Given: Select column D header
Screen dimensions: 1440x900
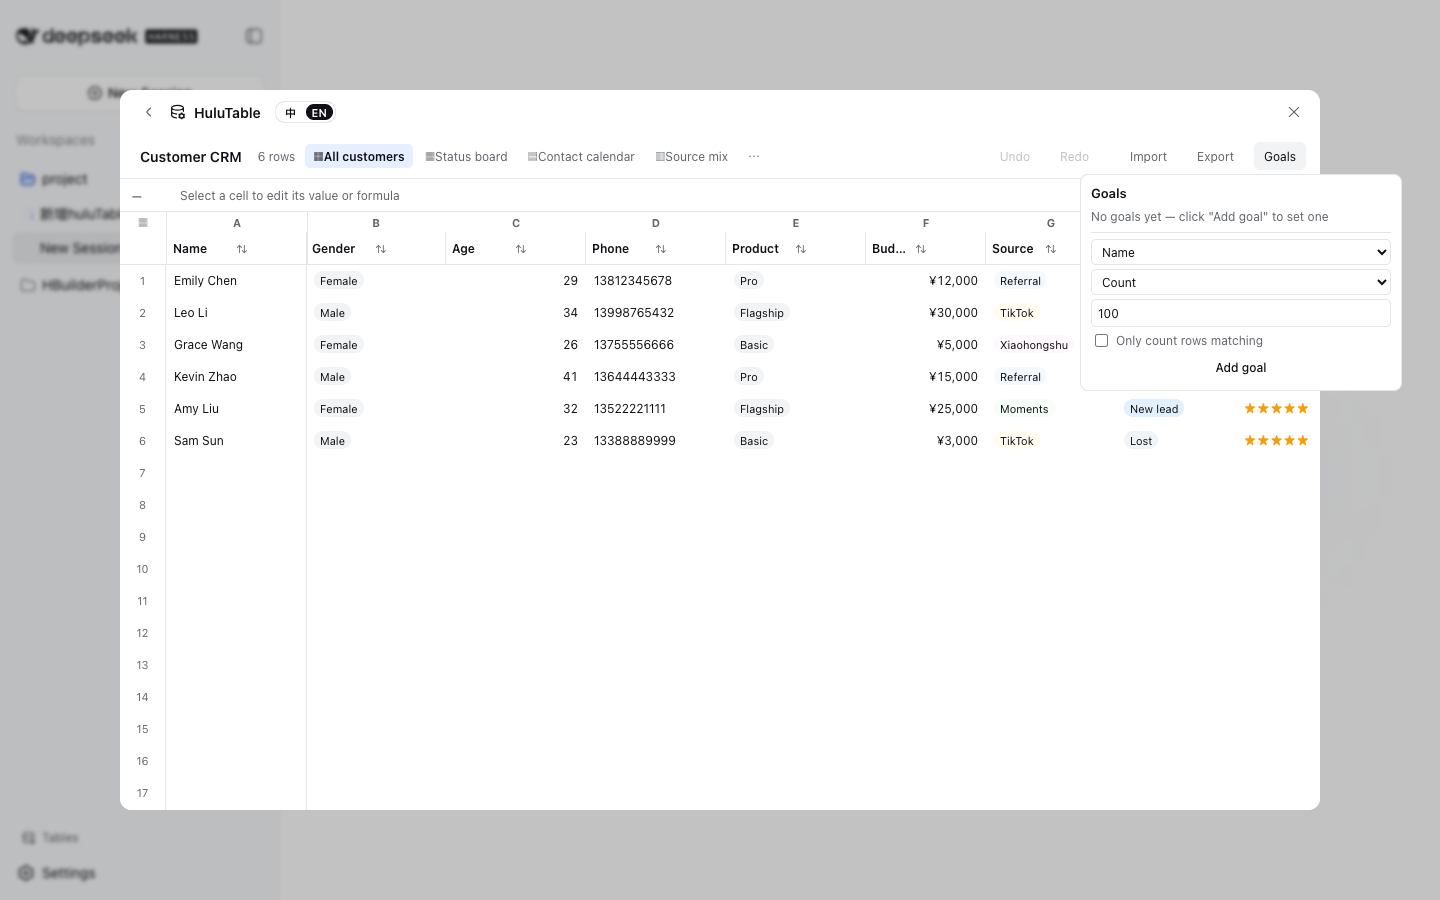Looking at the screenshot, I should coord(656,223).
